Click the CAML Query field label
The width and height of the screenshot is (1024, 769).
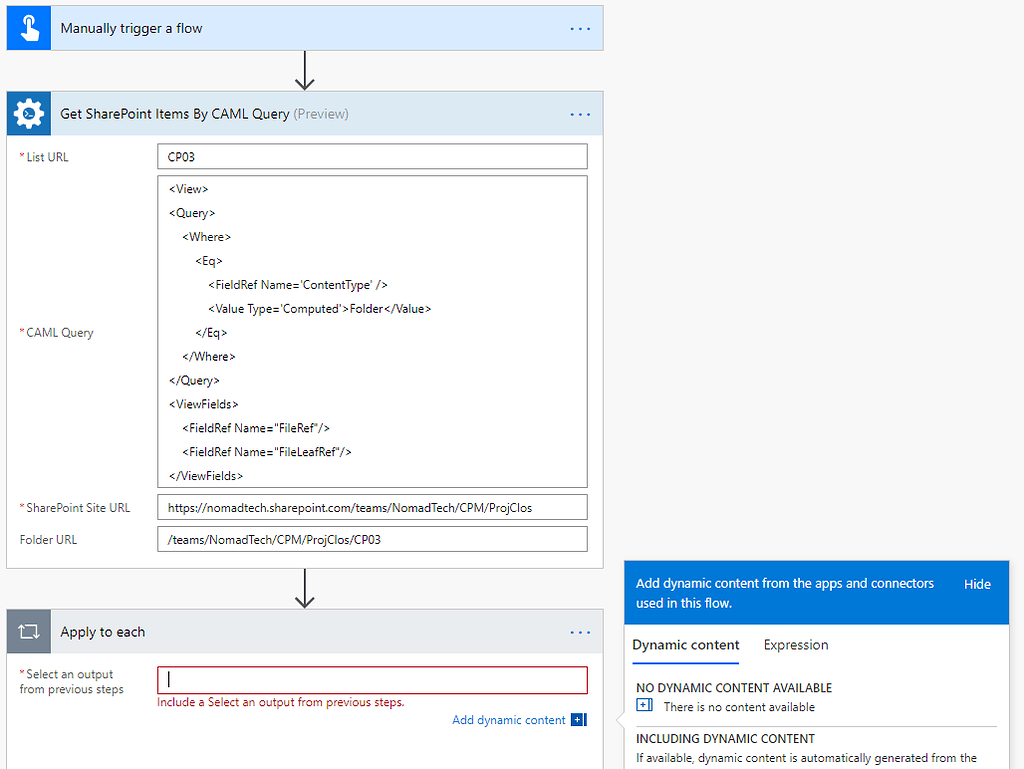(59, 333)
